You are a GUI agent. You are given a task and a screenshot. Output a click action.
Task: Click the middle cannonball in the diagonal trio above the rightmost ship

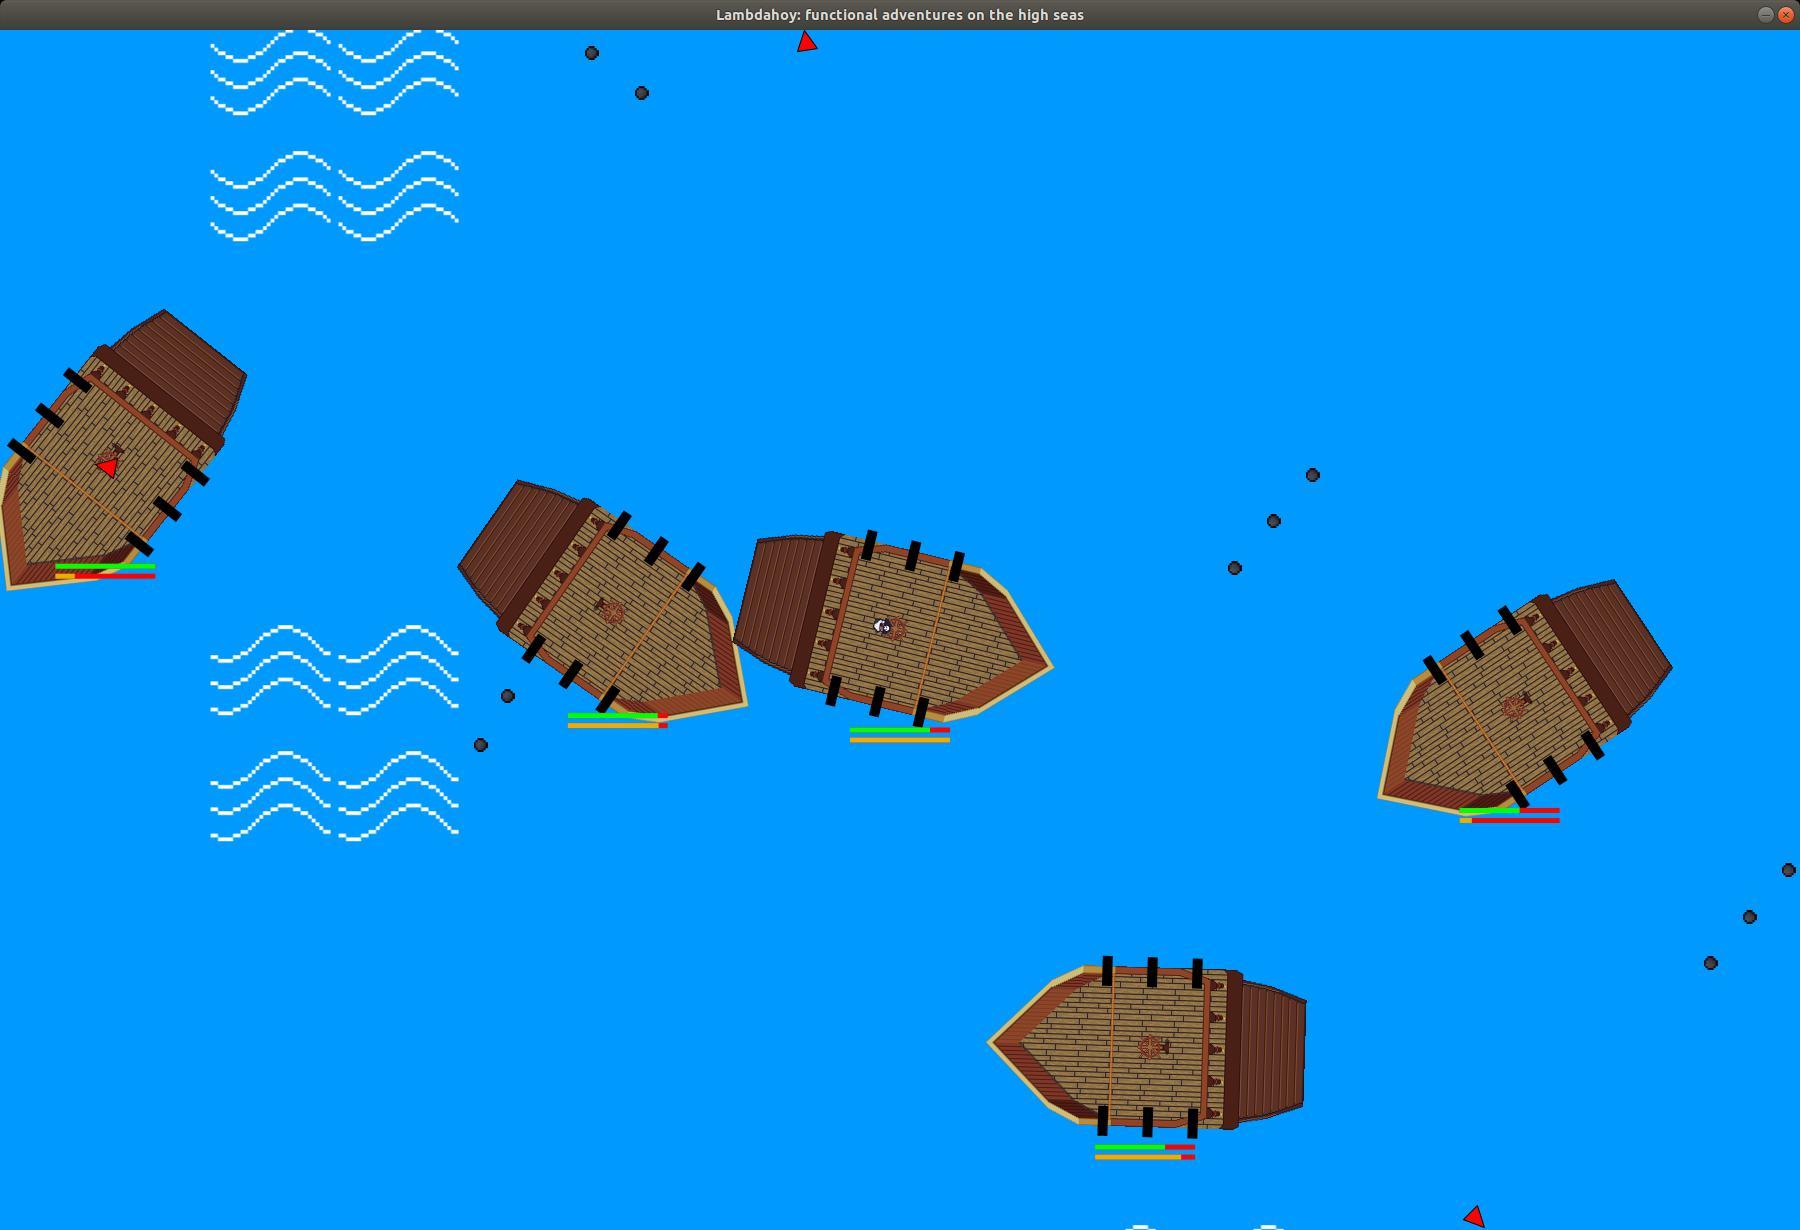click(1273, 521)
